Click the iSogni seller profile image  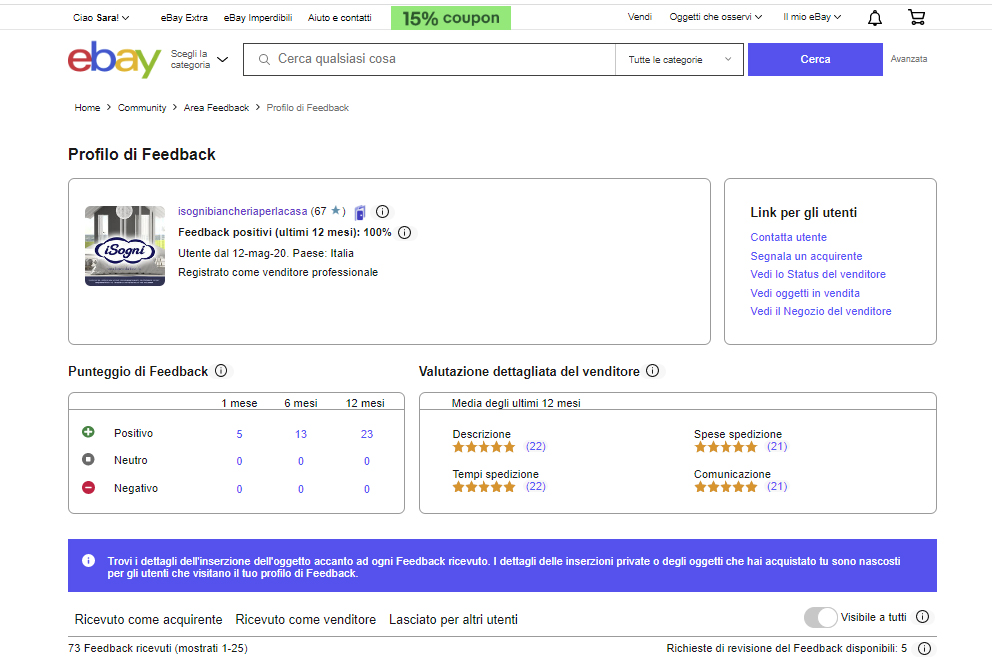tap(125, 245)
